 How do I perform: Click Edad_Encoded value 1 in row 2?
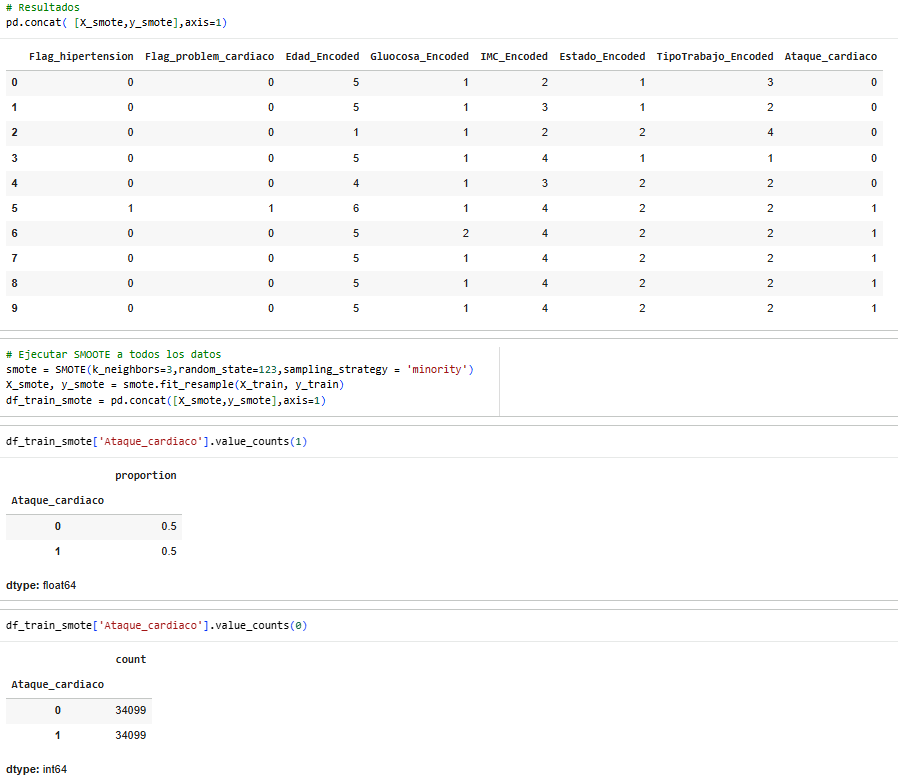[356, 132]
